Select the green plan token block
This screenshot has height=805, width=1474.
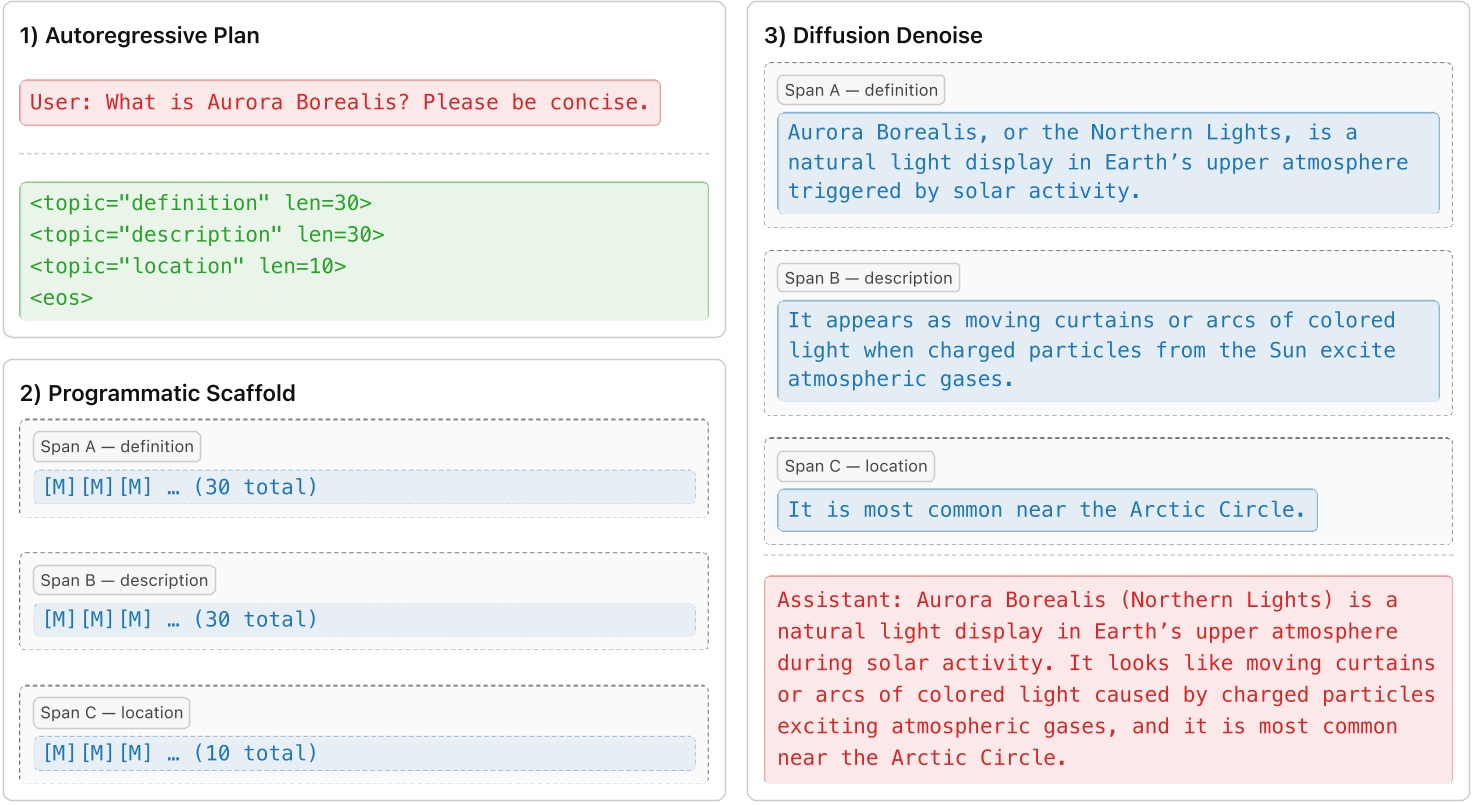tap(365, 250)
